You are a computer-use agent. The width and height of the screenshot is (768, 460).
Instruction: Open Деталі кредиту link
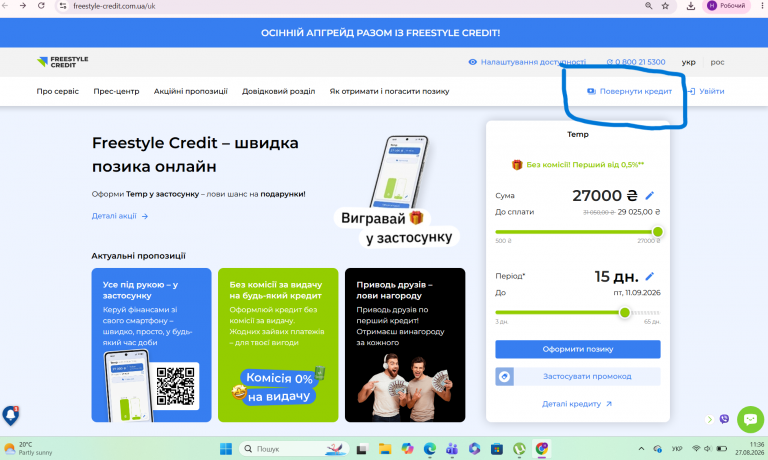(x=576, y=404)
